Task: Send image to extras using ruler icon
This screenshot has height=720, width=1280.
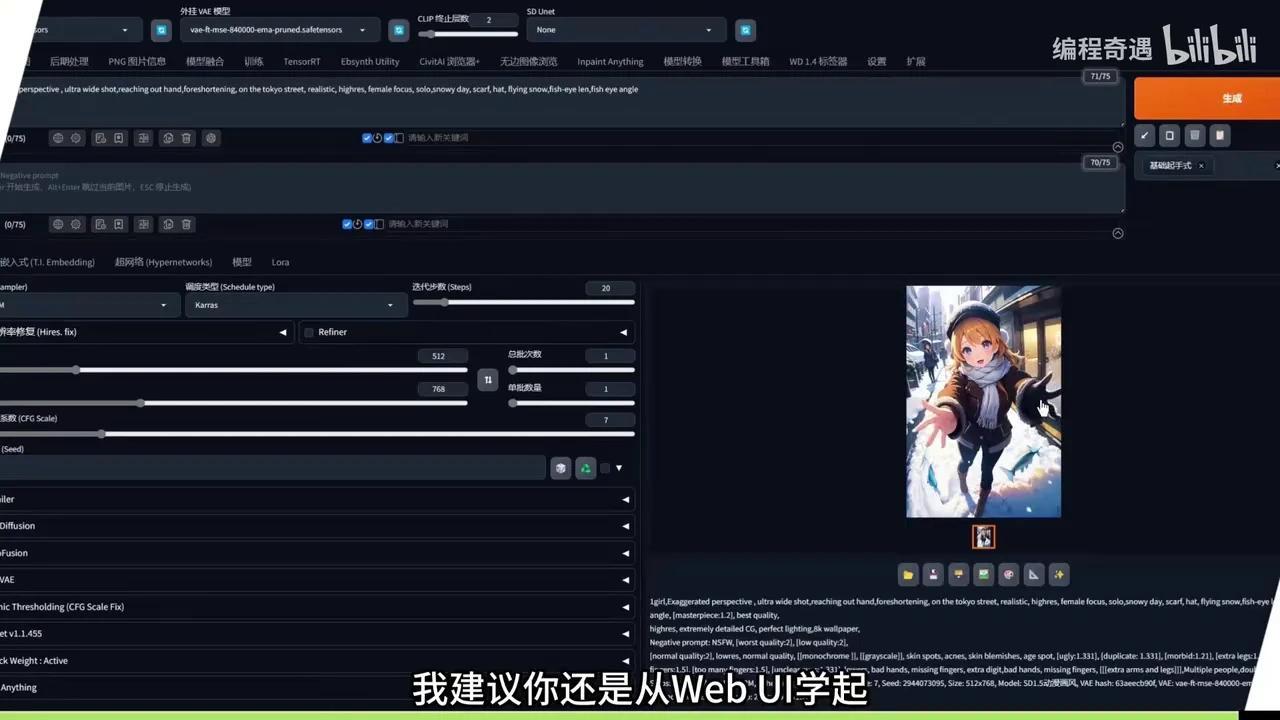Action: [1033, 574]
